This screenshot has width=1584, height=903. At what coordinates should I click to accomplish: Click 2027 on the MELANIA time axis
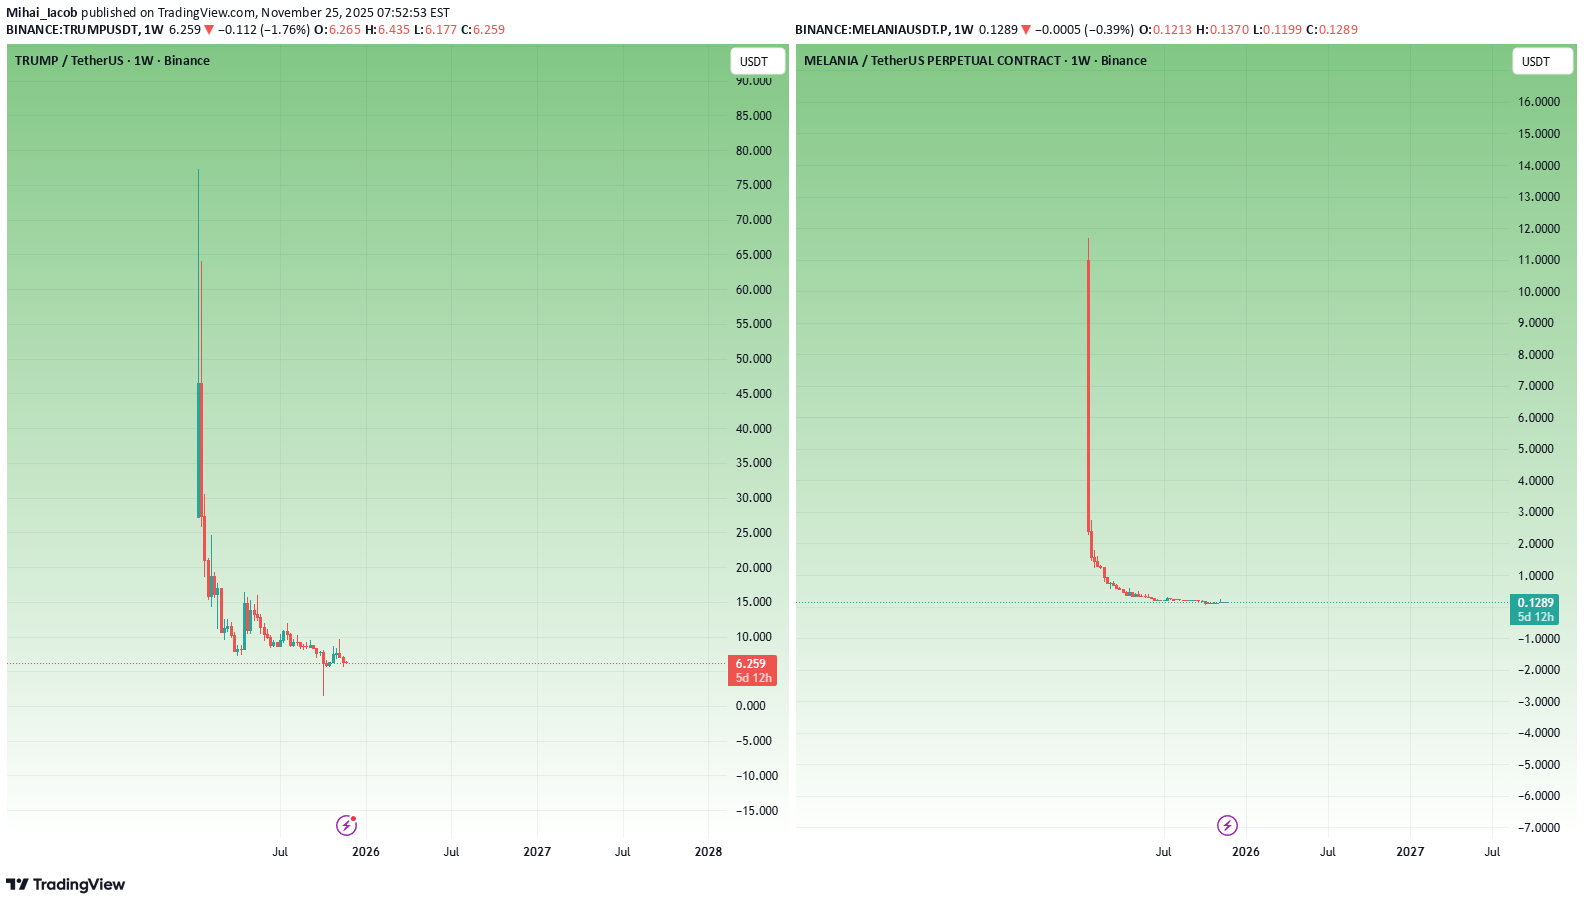click(1410, 852)
